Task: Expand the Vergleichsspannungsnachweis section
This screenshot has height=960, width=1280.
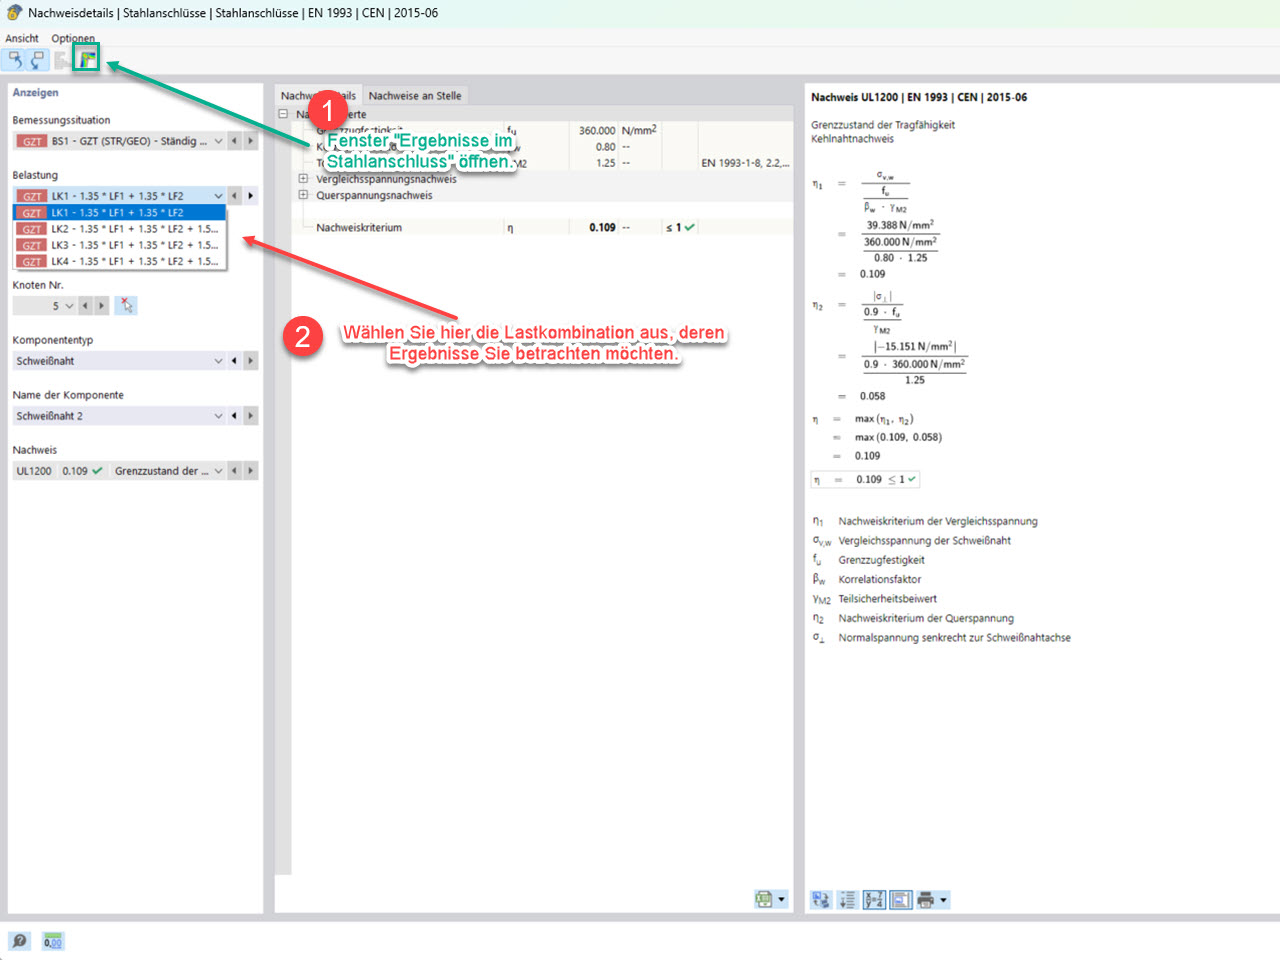Action: [303, 179]
